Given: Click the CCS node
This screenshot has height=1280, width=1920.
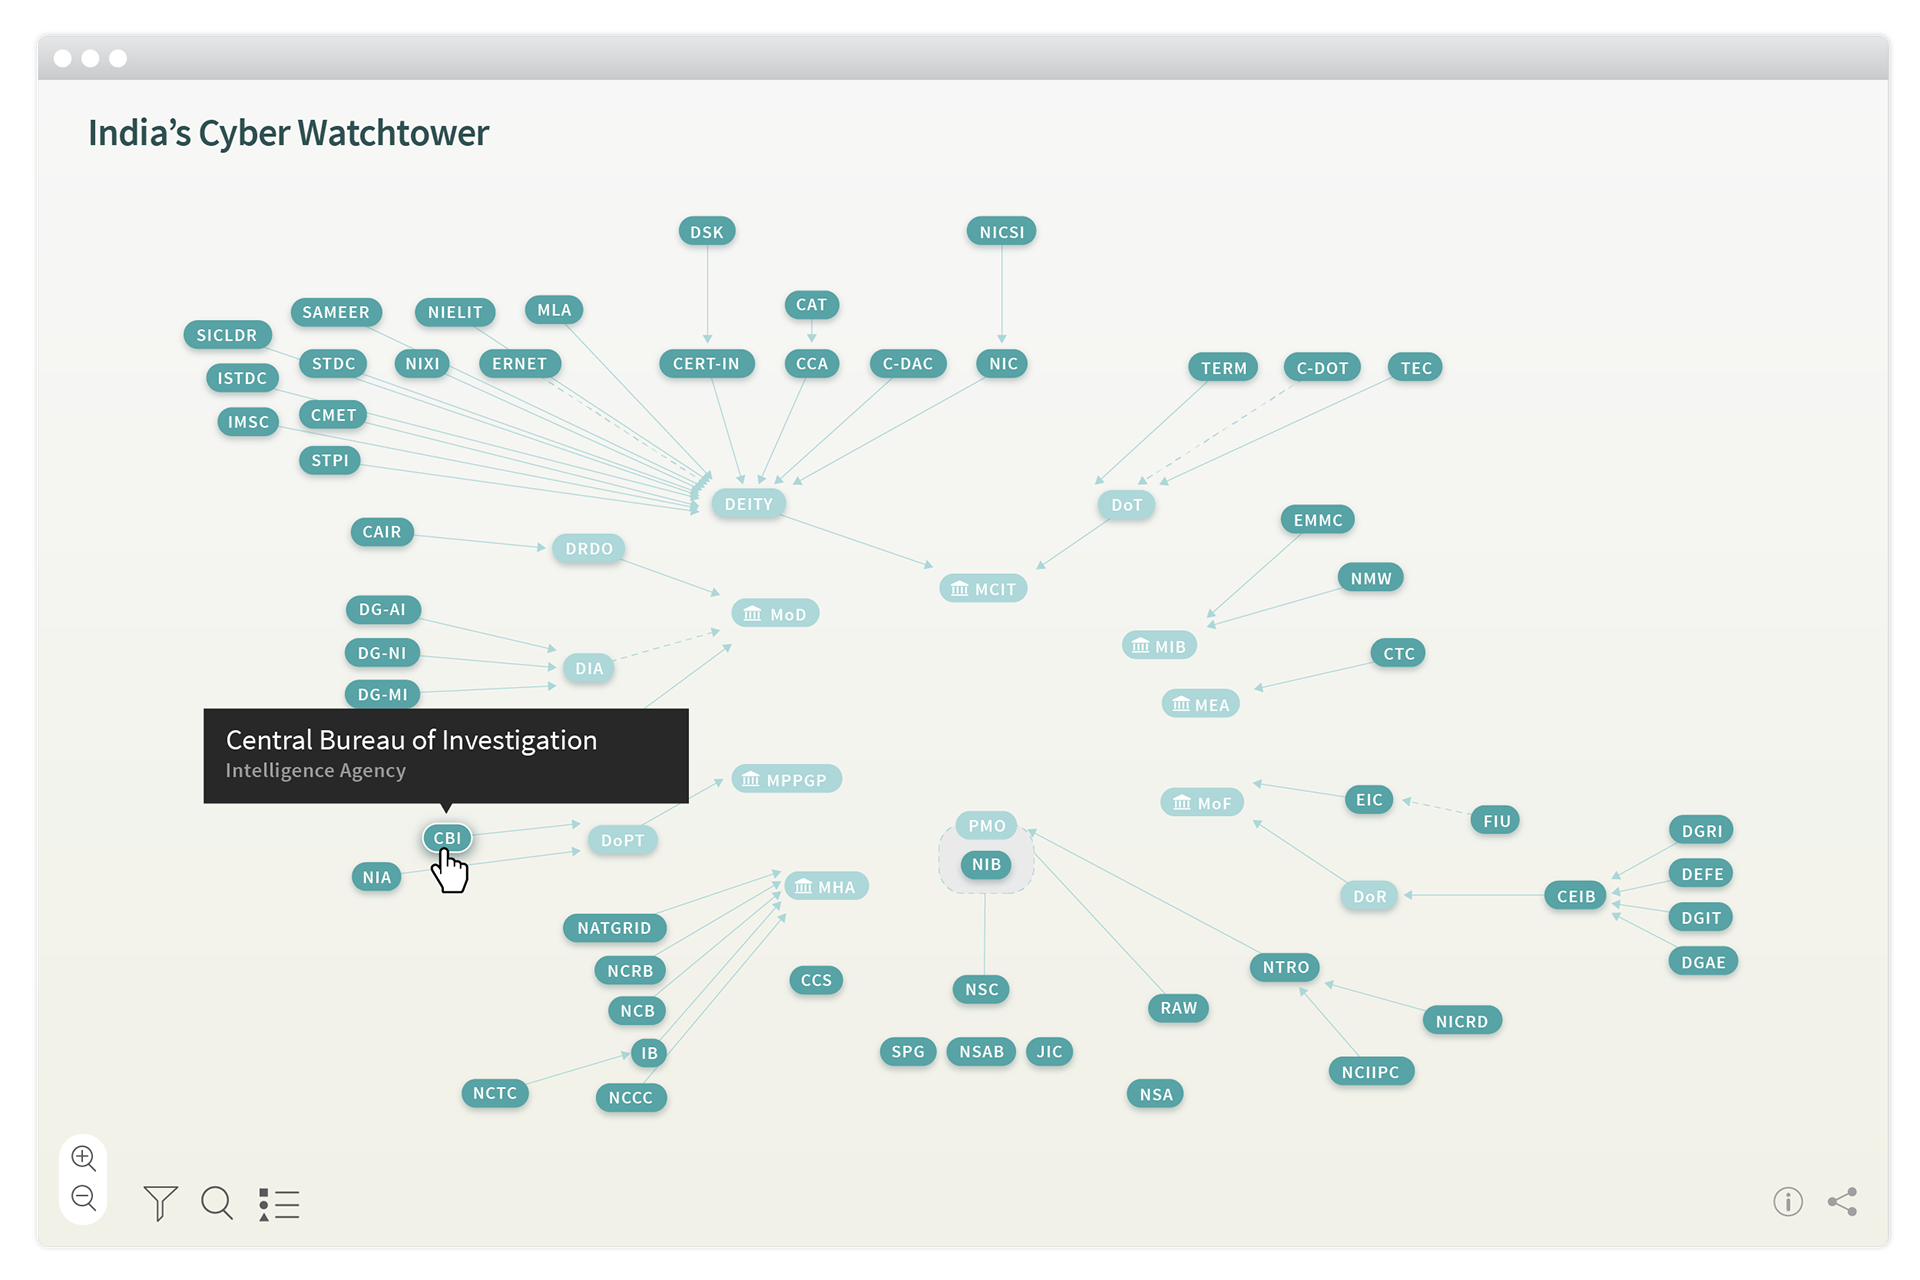Looking at the screenshot, I should [x=816, y=980].
